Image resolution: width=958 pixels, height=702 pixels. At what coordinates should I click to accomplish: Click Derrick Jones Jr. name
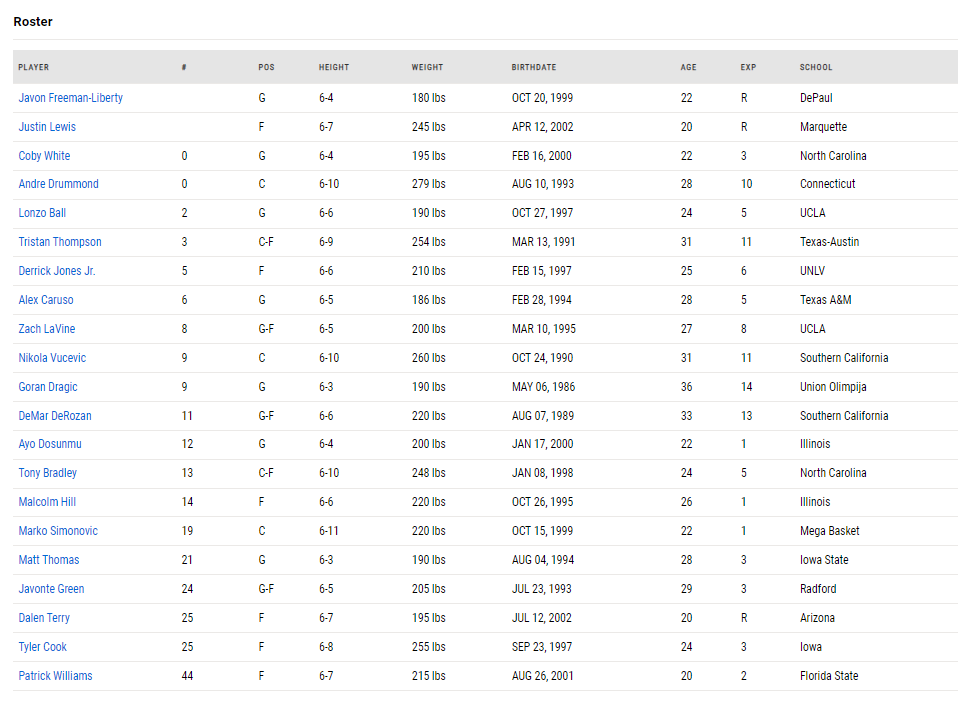pos(57,271)
